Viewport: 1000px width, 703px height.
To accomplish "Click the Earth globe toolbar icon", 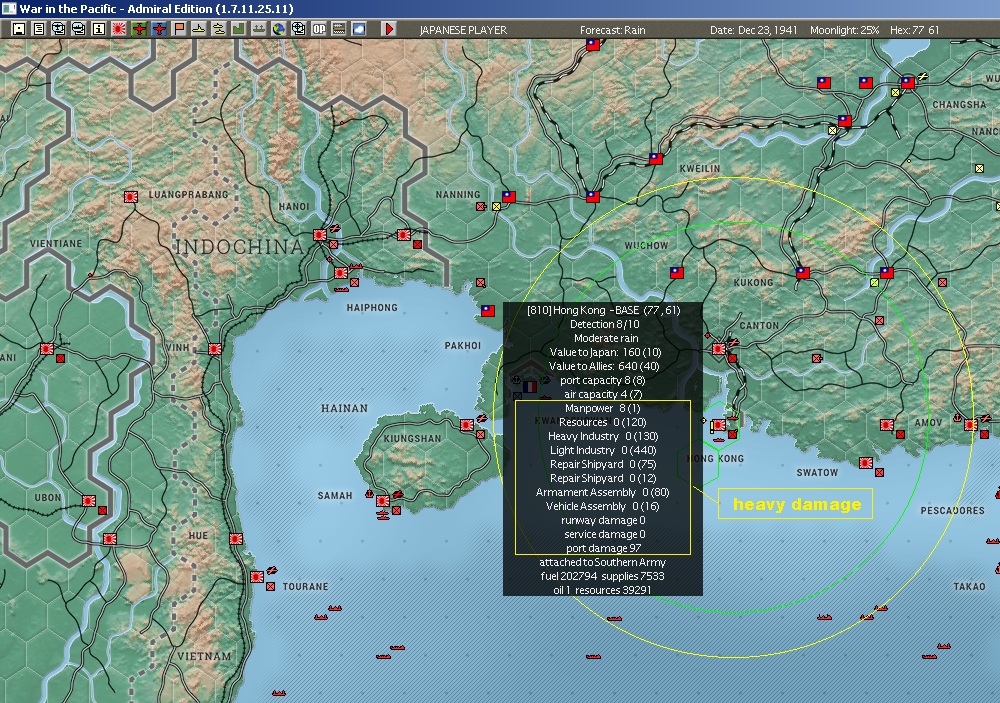I will coord(278,29).
